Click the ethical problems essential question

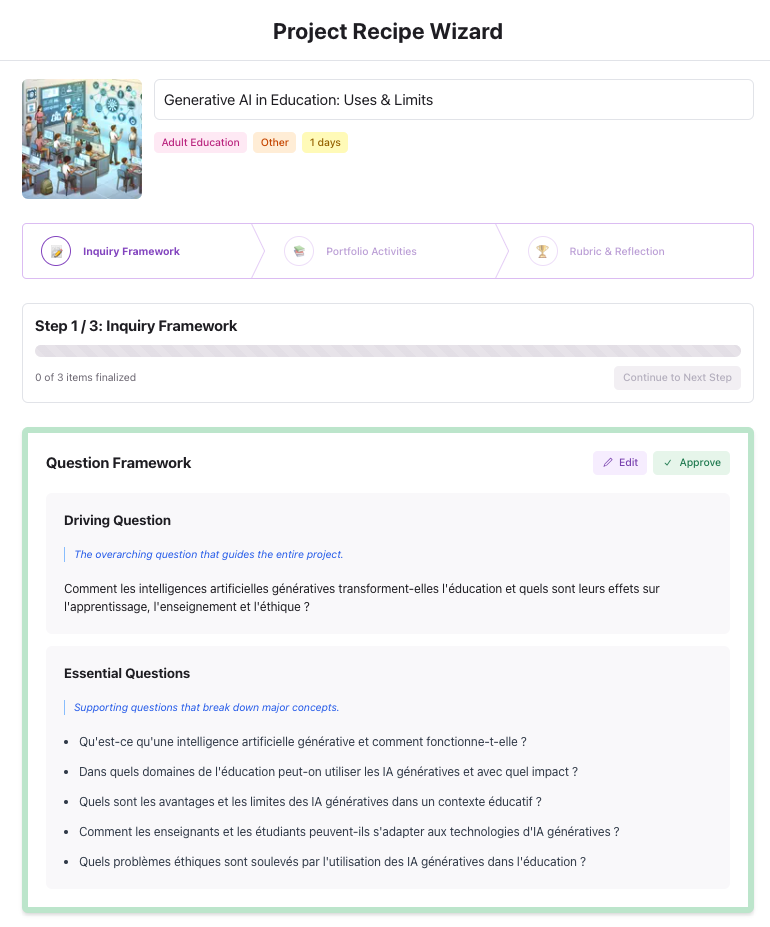(x=332, y=862)
